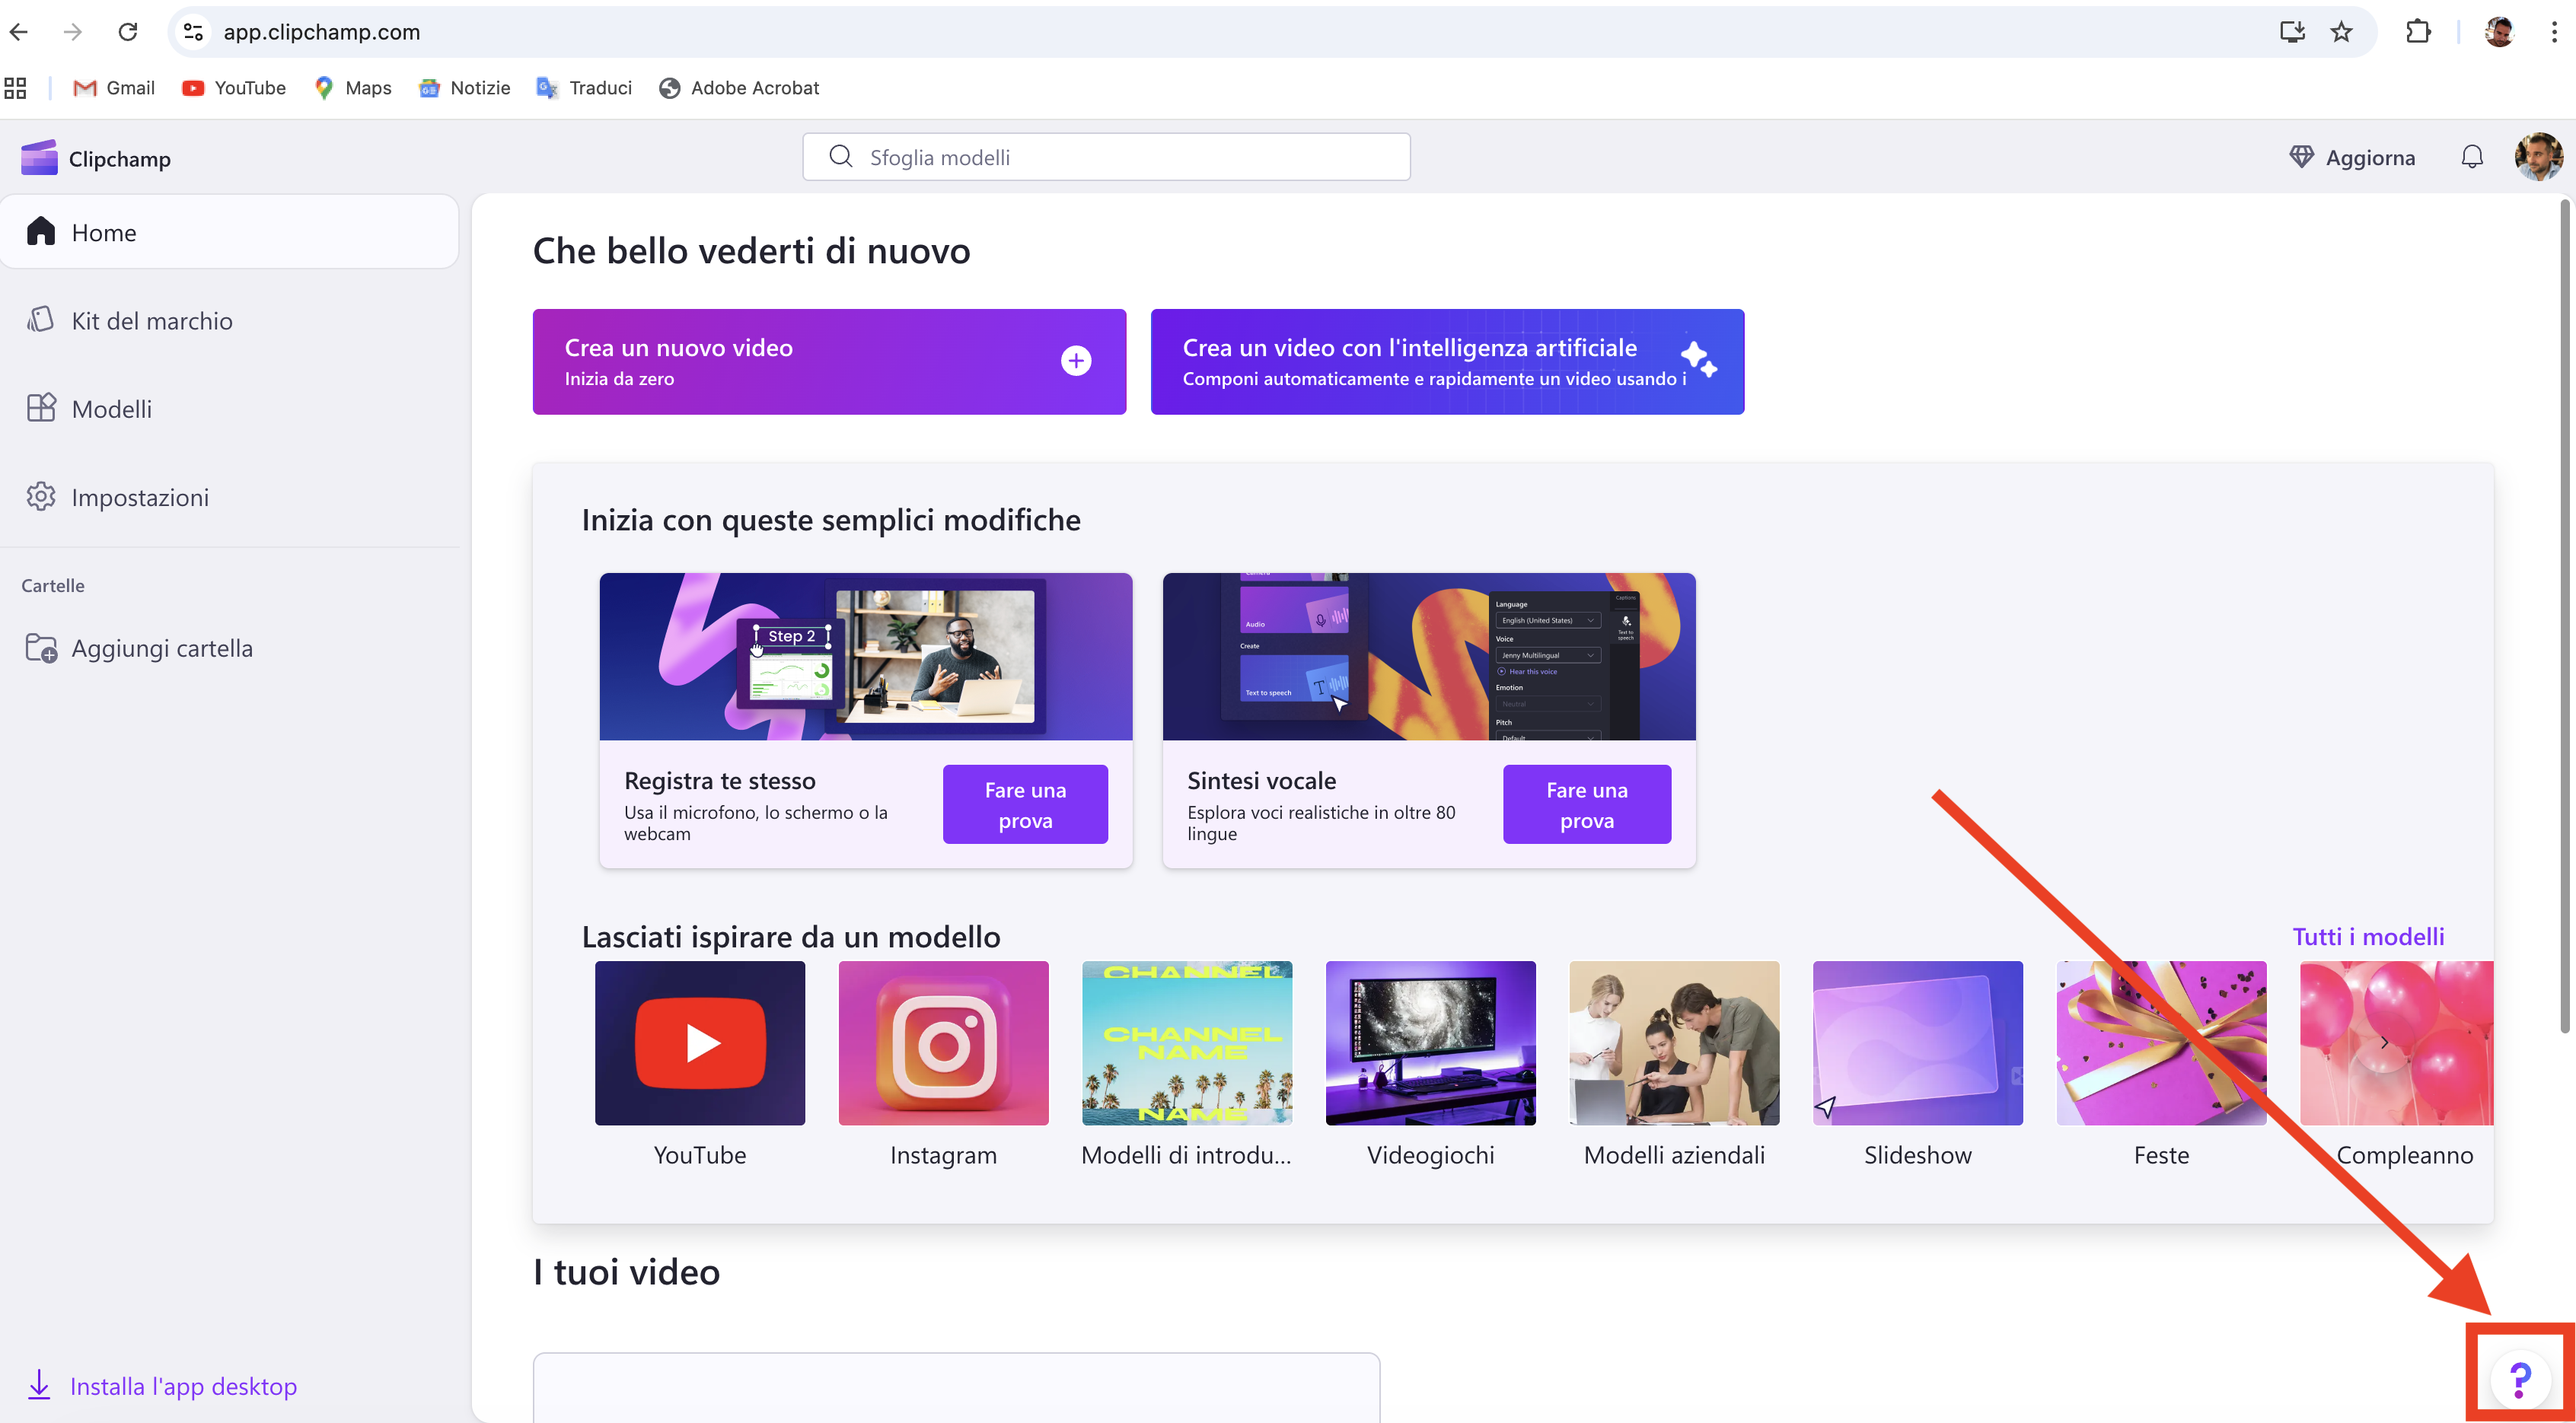The image size is (2576, 1423).
Task: Reload the Clipchamp page
Action: [x=128, y=32]
